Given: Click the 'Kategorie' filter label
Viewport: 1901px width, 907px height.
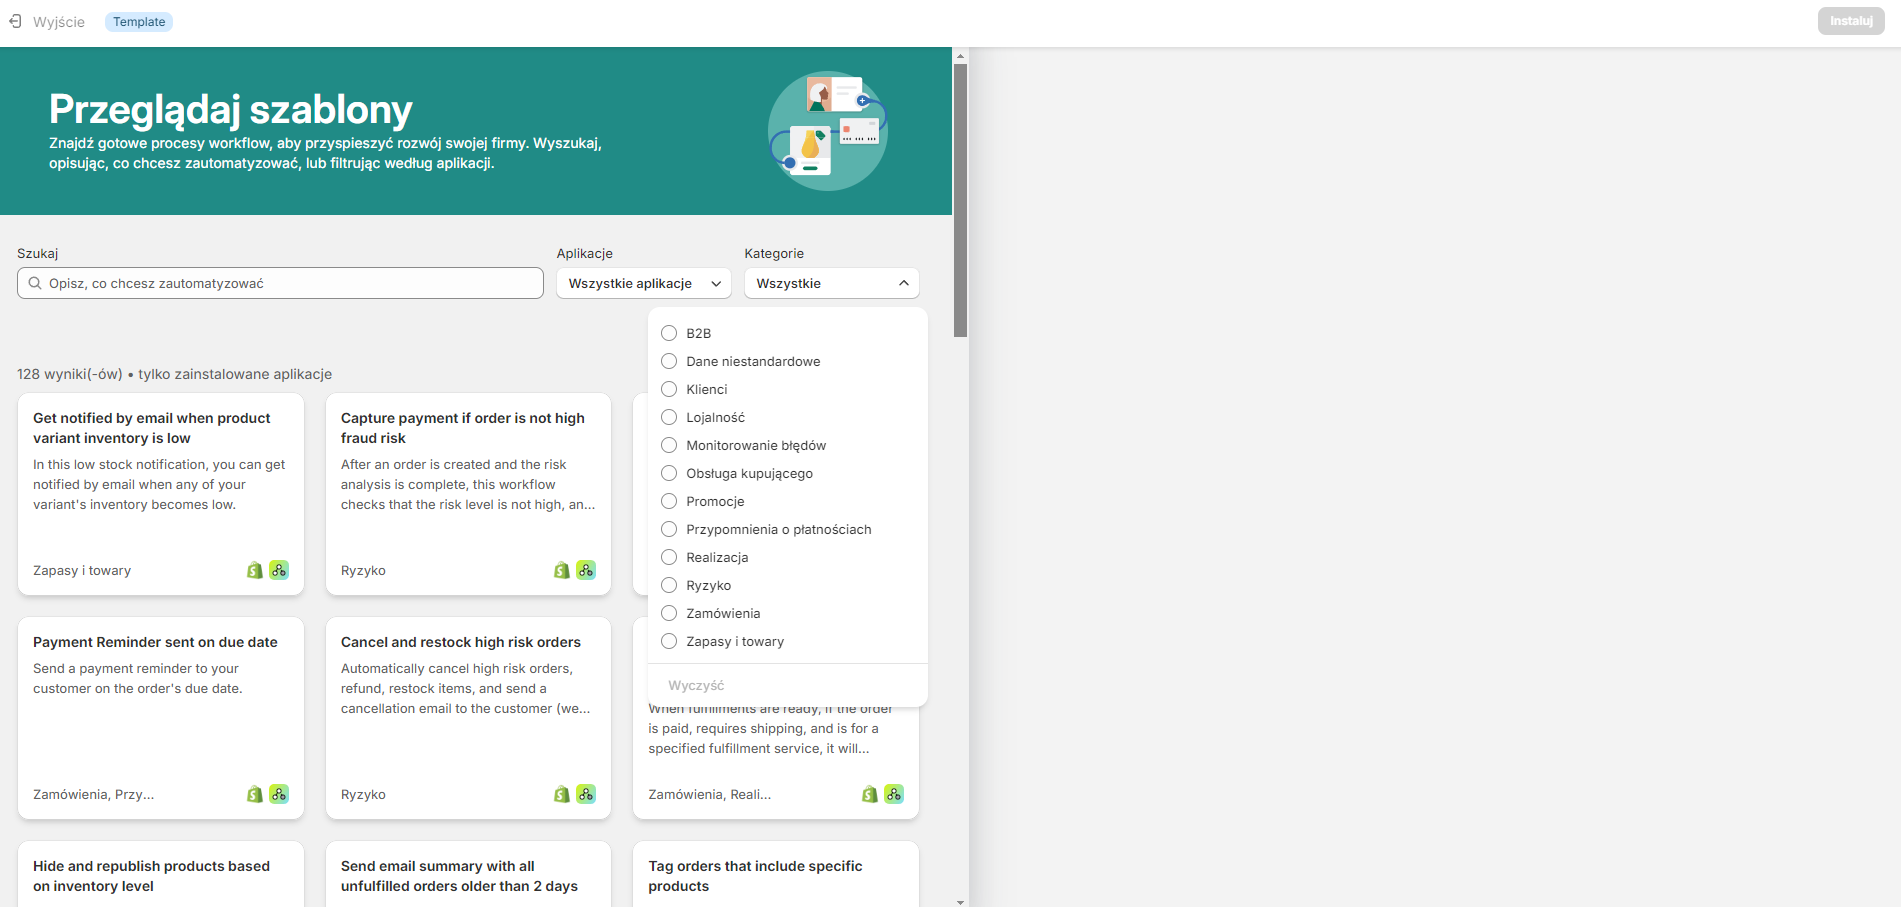Looking at the screenshot, I should click(774, 253).
